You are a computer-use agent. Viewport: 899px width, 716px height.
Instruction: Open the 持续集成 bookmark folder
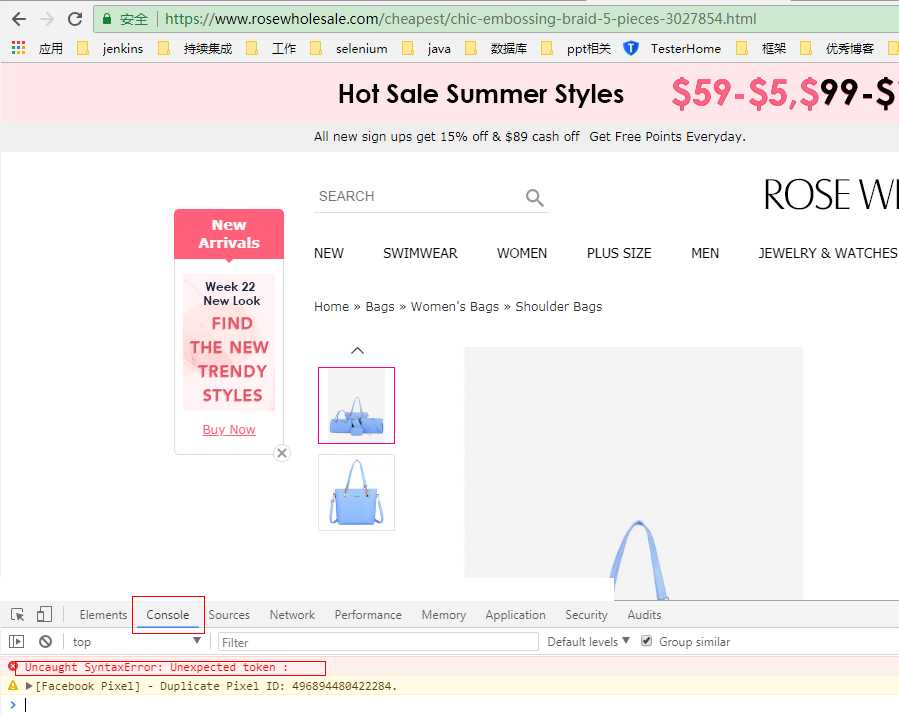click(x=195, y=49)
